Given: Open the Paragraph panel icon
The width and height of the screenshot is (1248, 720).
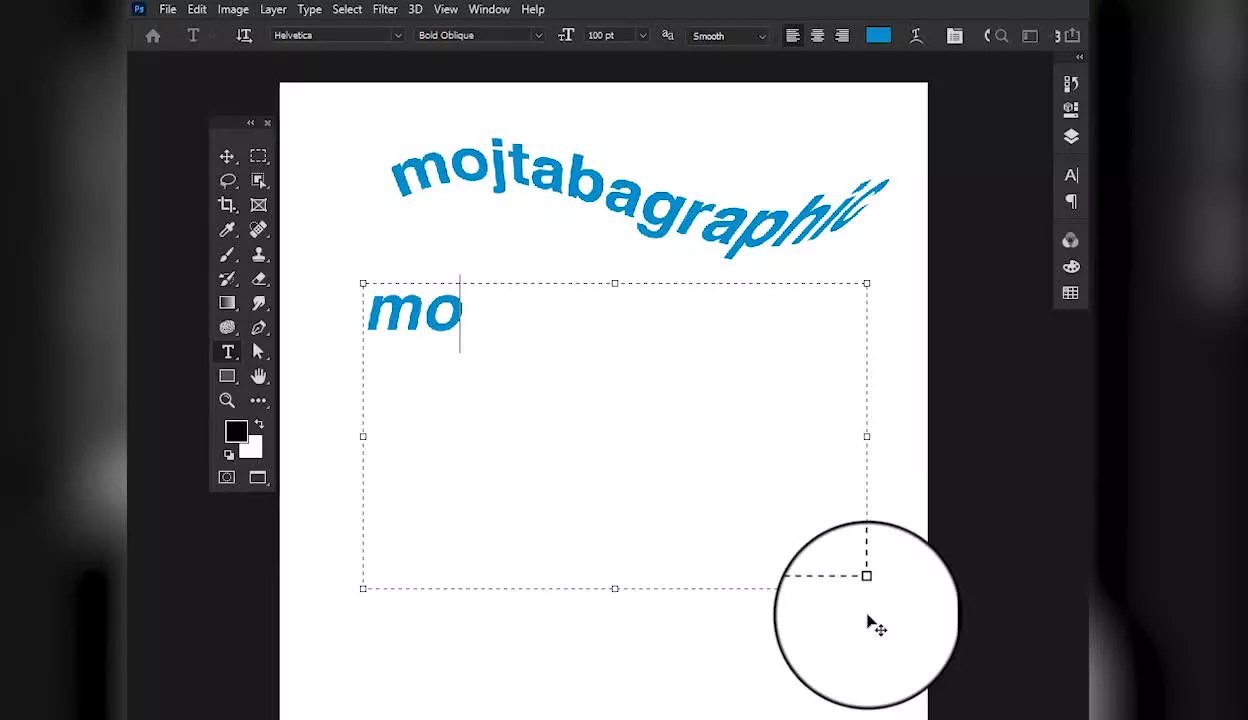Looking at the screenshot, I should [x=1071, y=201].
